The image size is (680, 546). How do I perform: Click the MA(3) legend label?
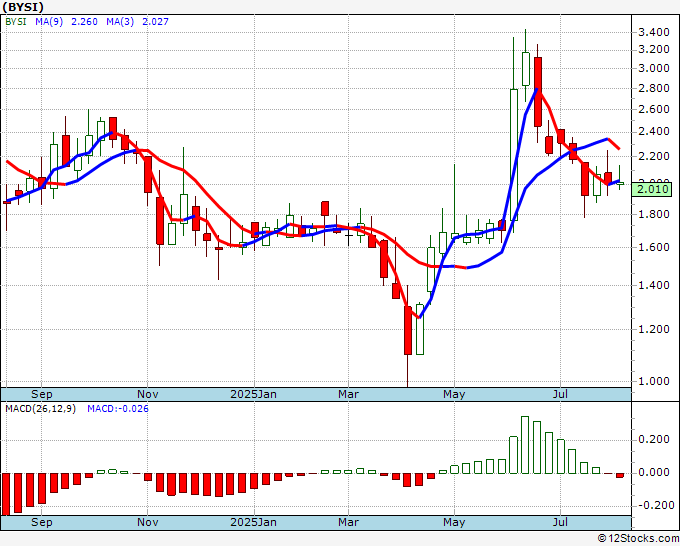point(120,21)
